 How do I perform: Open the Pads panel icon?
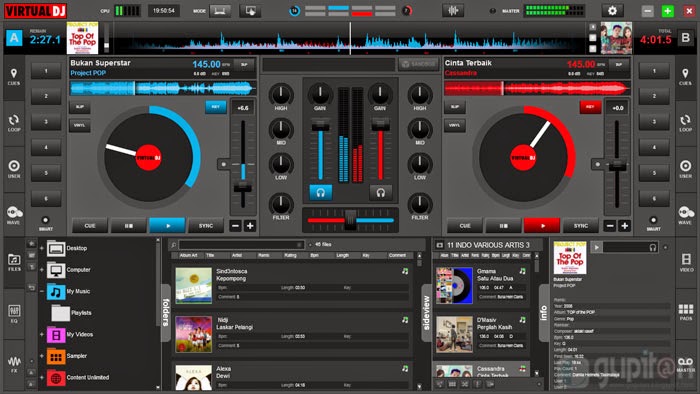tap(686, 312)
